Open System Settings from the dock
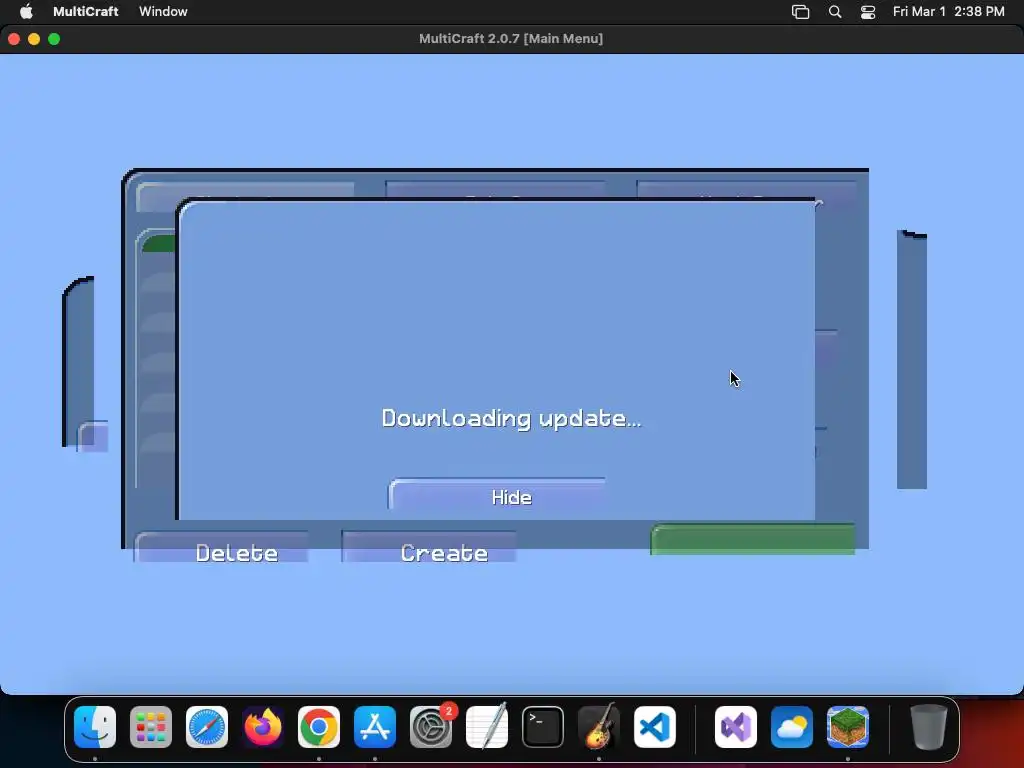This screenshot has height=768, width=1024. coord(431,727)
